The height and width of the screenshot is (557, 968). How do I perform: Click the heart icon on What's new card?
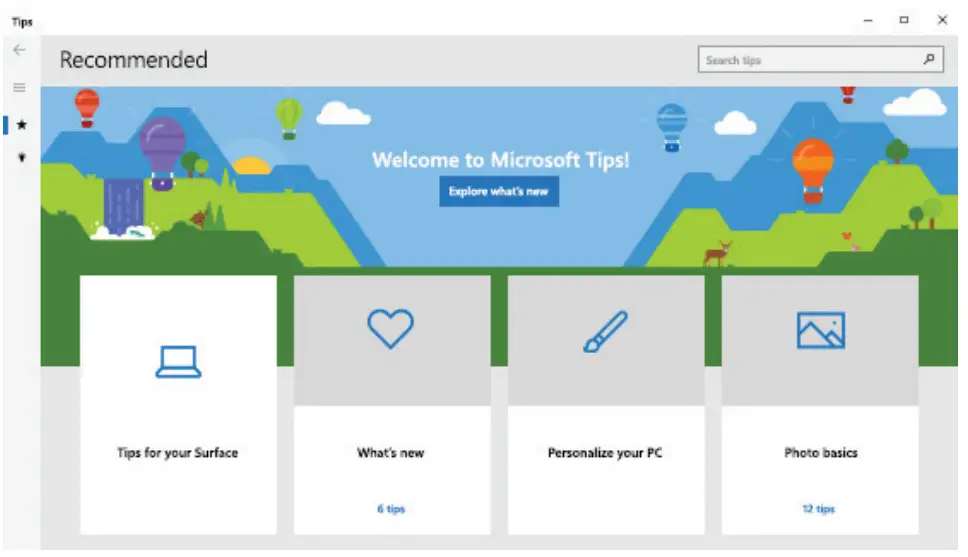[x=390, y=329]
